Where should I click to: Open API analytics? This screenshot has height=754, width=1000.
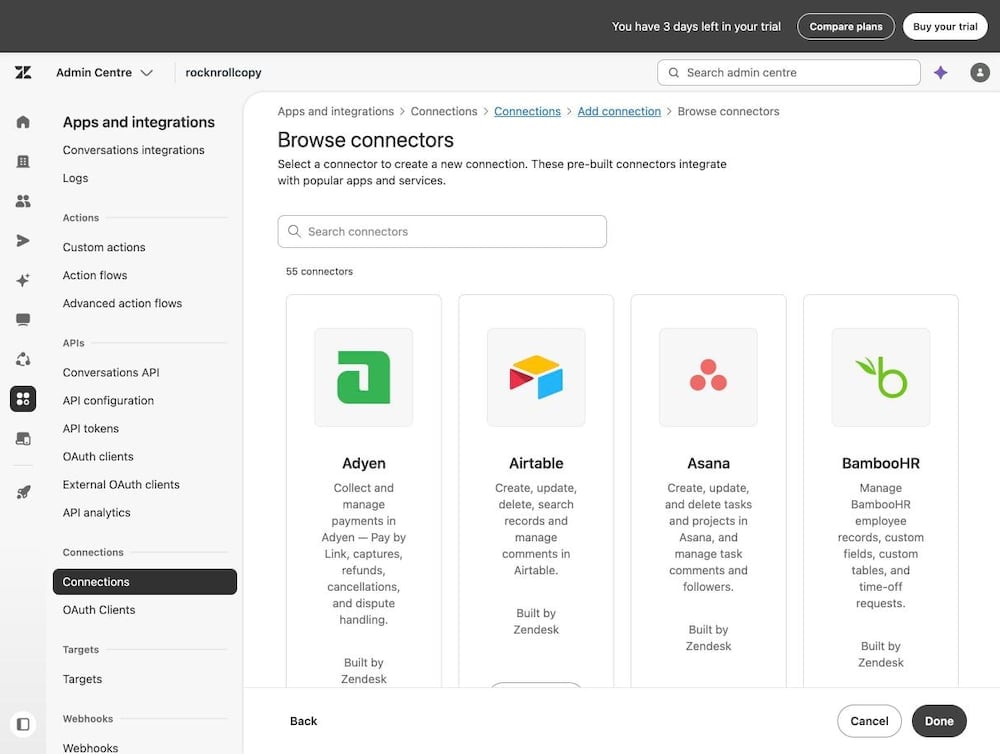click(x=96, y=512)
